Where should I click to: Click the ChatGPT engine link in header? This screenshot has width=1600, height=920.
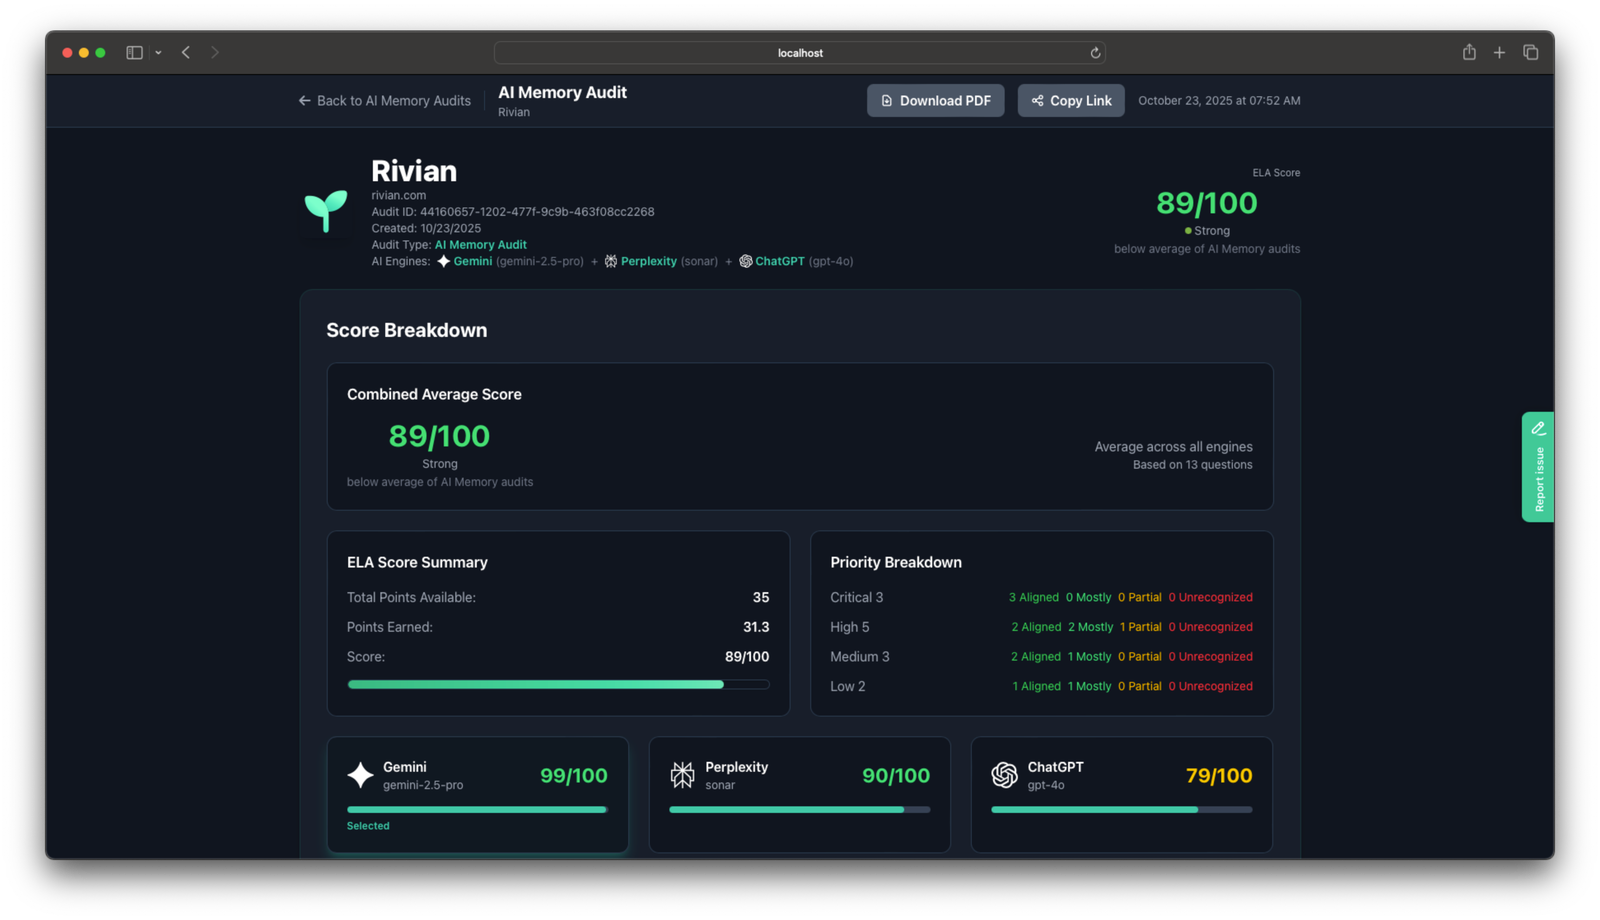coord(779,261)
